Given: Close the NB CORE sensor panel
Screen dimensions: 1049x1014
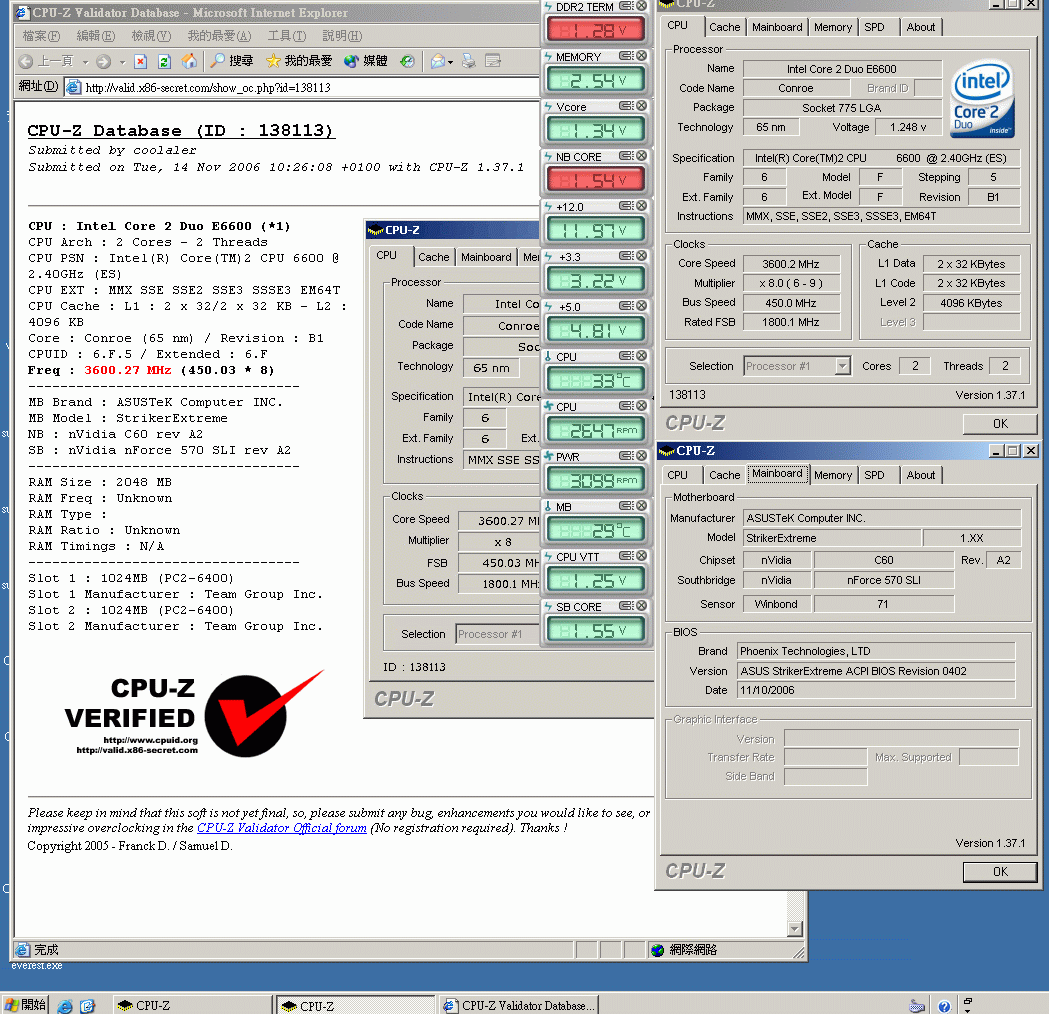Looking at the screenshot, I should [642, 156].
